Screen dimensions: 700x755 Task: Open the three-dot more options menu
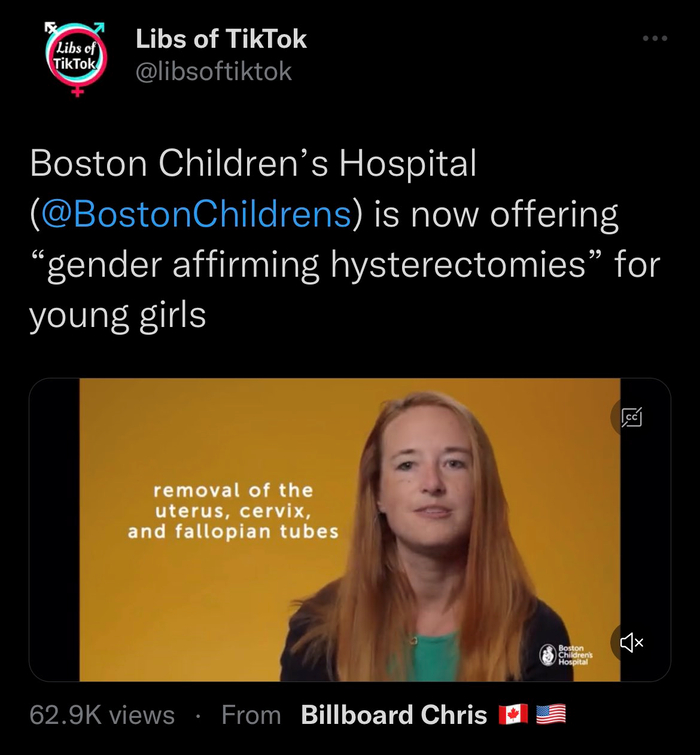tap(655, 38)
